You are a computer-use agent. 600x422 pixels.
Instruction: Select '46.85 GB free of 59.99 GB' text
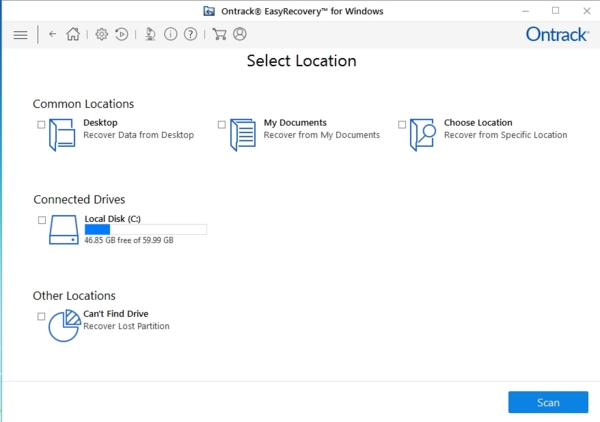click(129, 240)
